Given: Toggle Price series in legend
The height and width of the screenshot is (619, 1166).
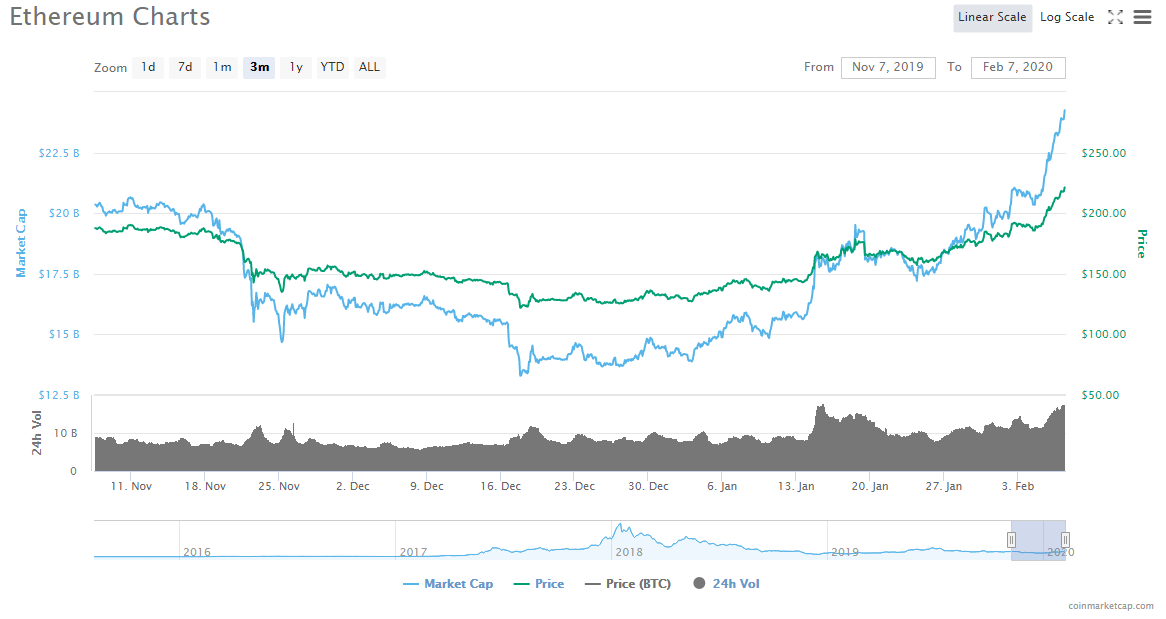Looking at the screenshot, I should [x=539, y=584].
